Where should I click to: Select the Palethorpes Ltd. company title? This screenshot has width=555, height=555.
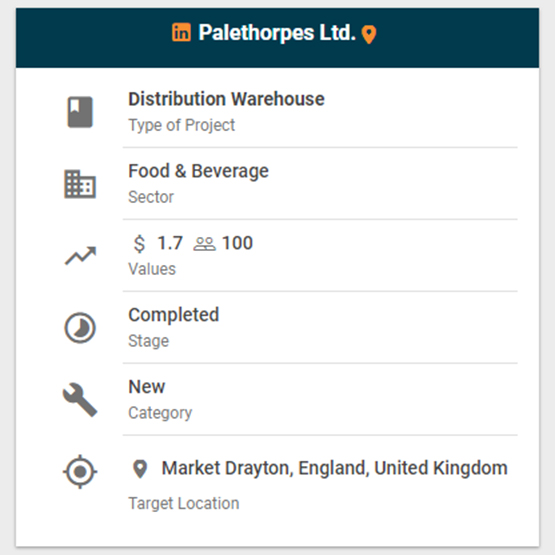click(277, 33)
